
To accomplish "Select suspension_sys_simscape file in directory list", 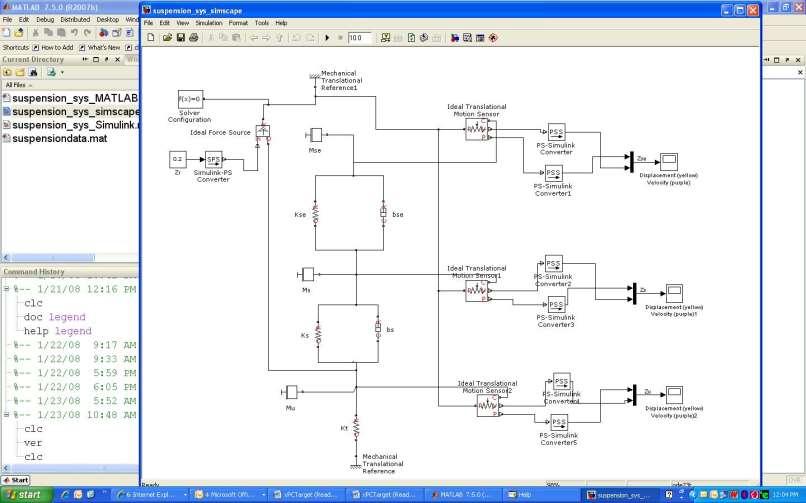I will tap(70, 111).
